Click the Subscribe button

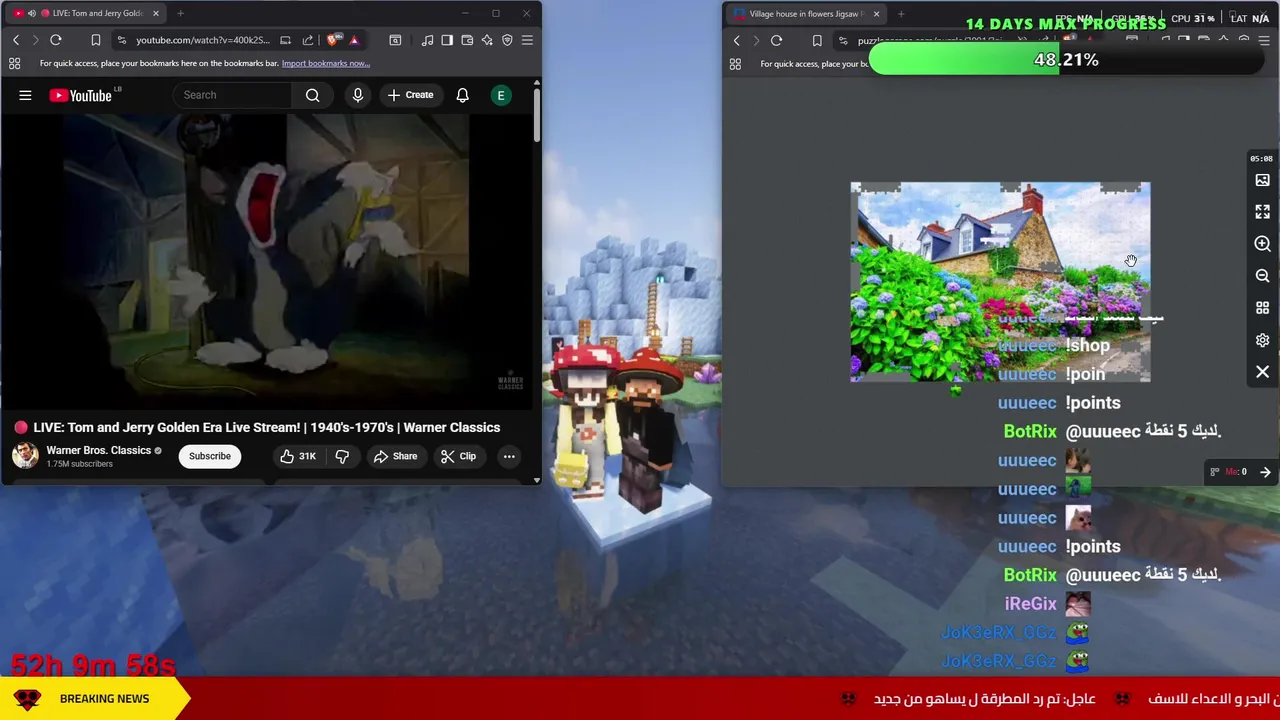(x=210, y=456)
